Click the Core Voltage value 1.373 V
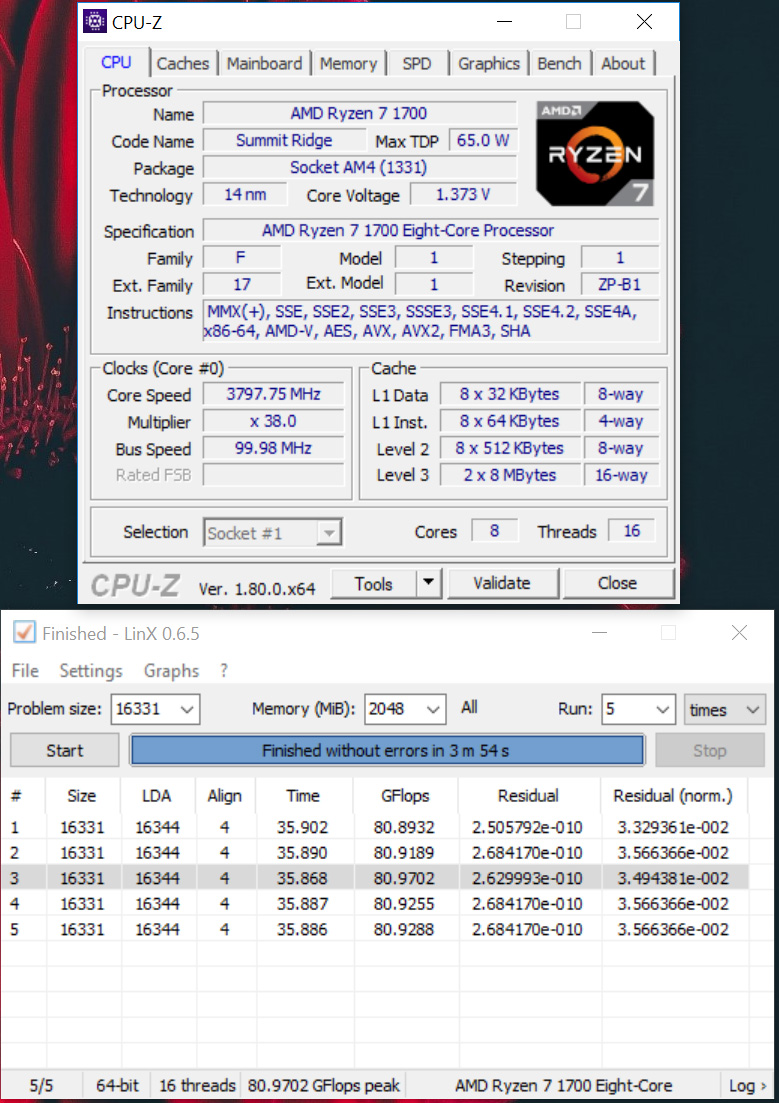The height and width of the screenshot is (1103, 779). pos(463,194)
